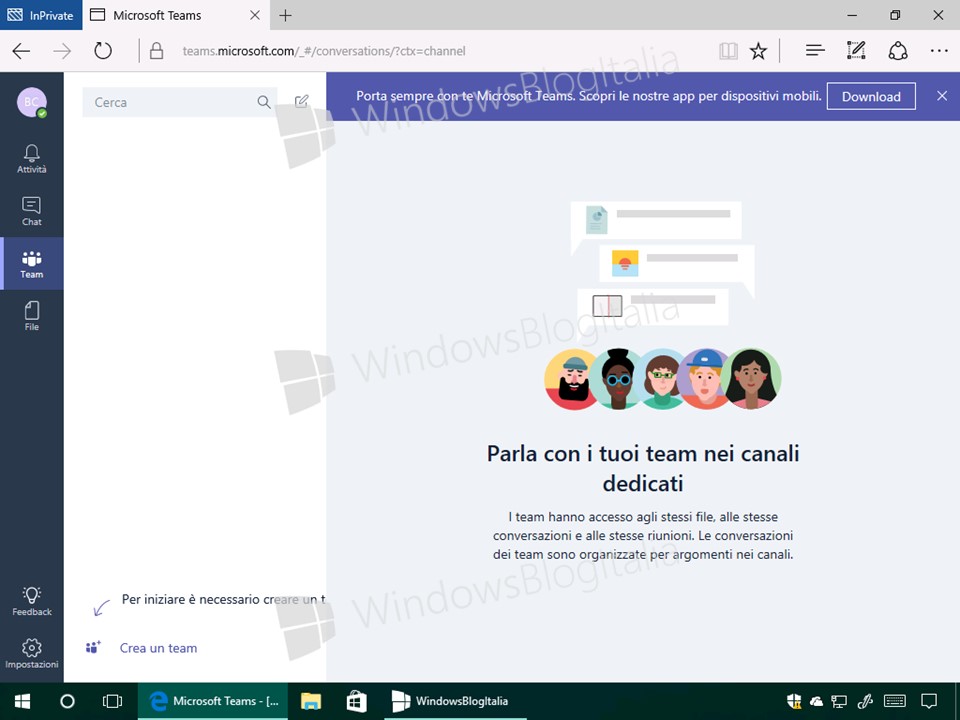The height and width of the screenshot is (720, 960).
Task: Open the Feedback lightbulb panel
Action: [31, 601]
